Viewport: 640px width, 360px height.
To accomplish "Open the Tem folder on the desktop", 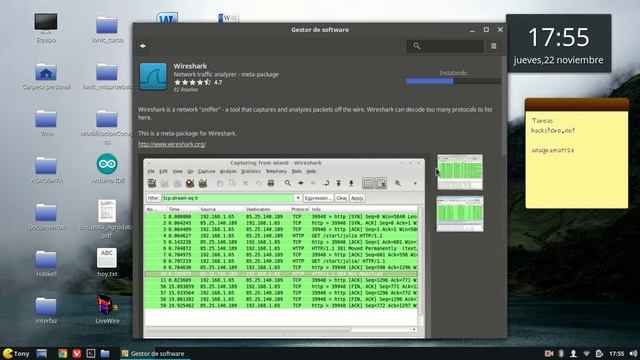I will pos(46,122).
